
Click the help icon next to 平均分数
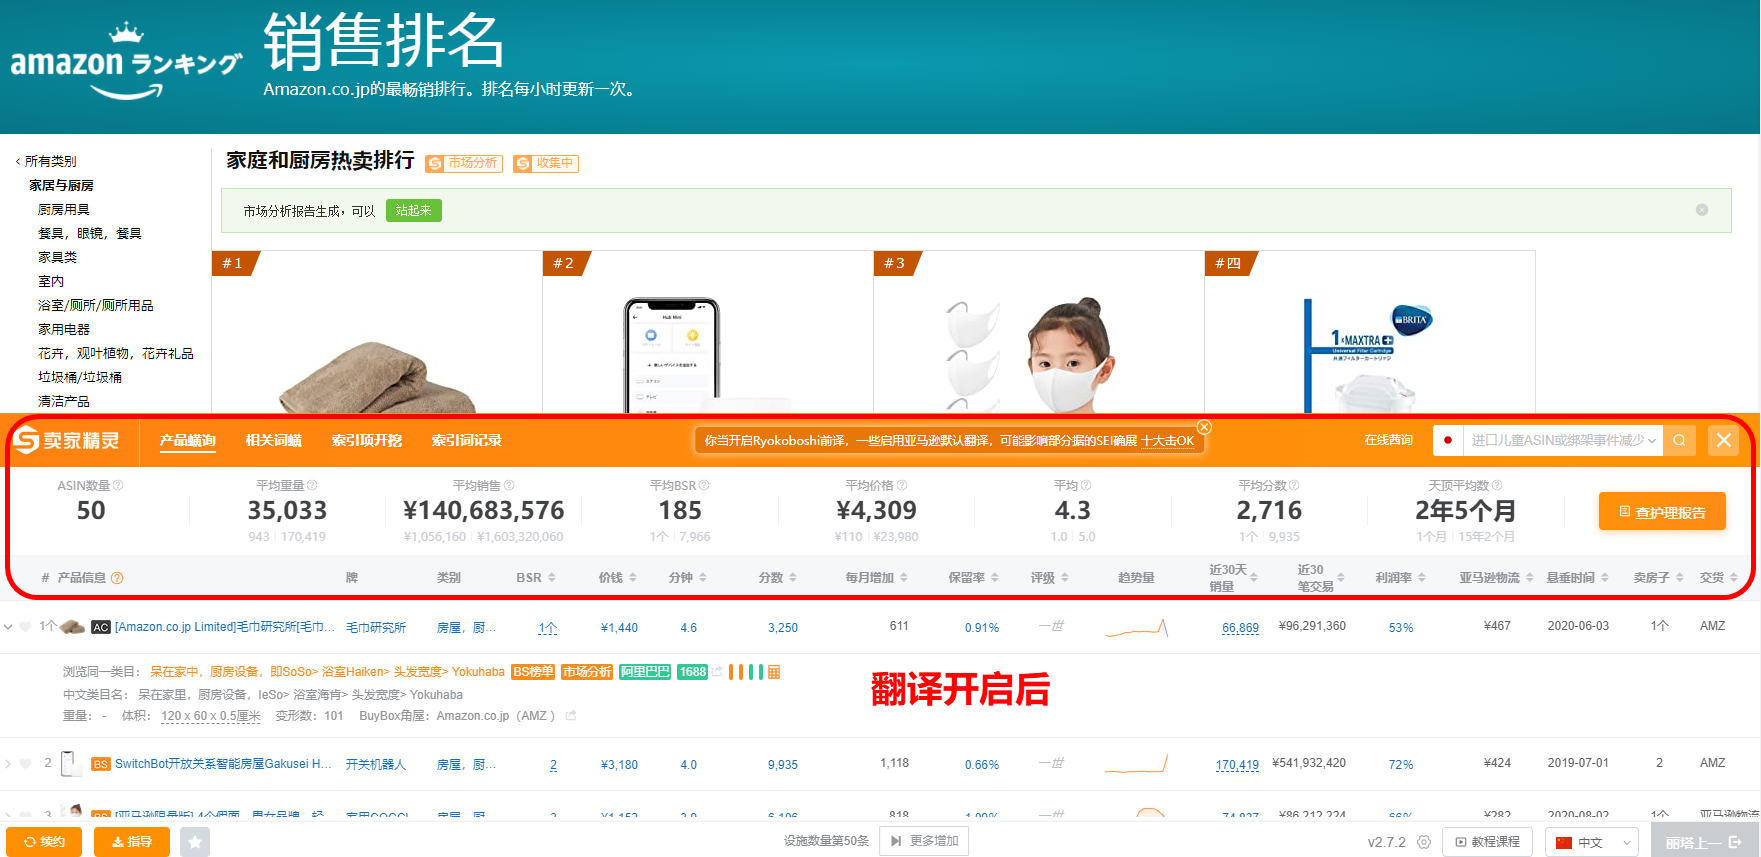point(1294,485)
